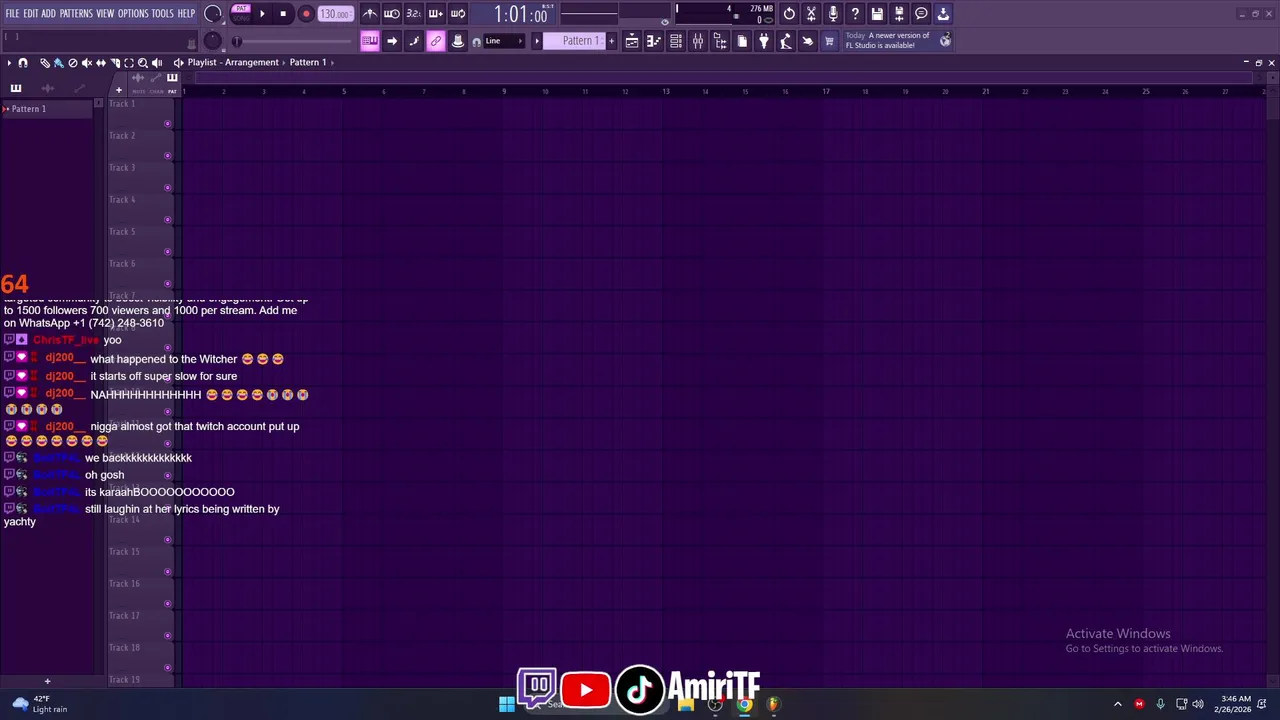Viewport: 1280px width, 720px height.
Task: Click the question mark help icon
Action: pyautogui.click(x=856, y=14)
